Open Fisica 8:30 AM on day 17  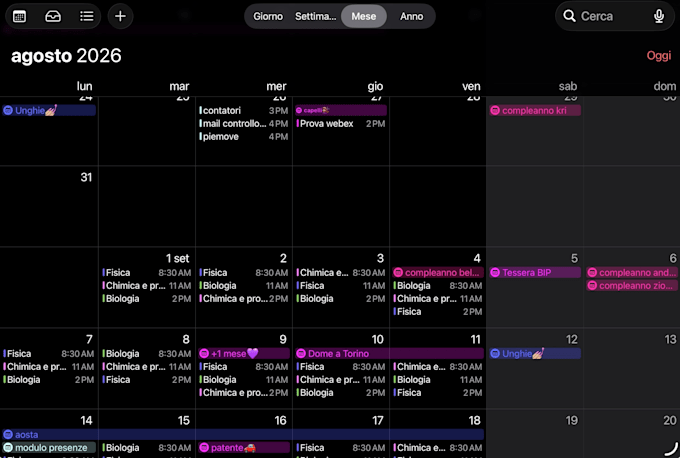coord(341,448)
